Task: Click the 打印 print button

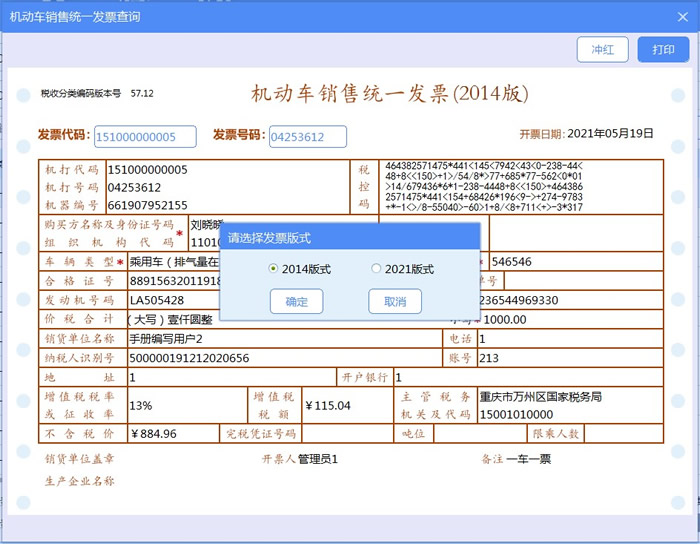Action: (x=663, y=49)
